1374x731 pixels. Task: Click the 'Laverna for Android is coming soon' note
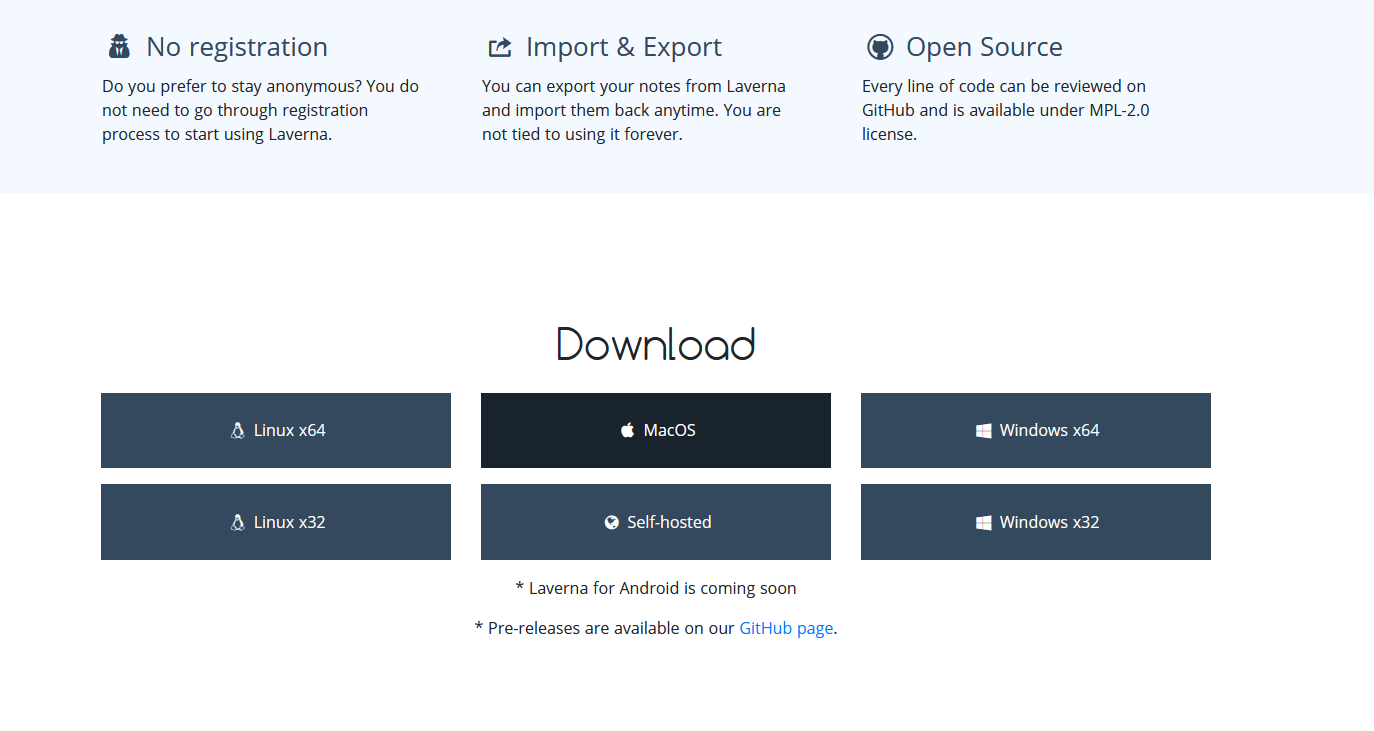(656, 588)
